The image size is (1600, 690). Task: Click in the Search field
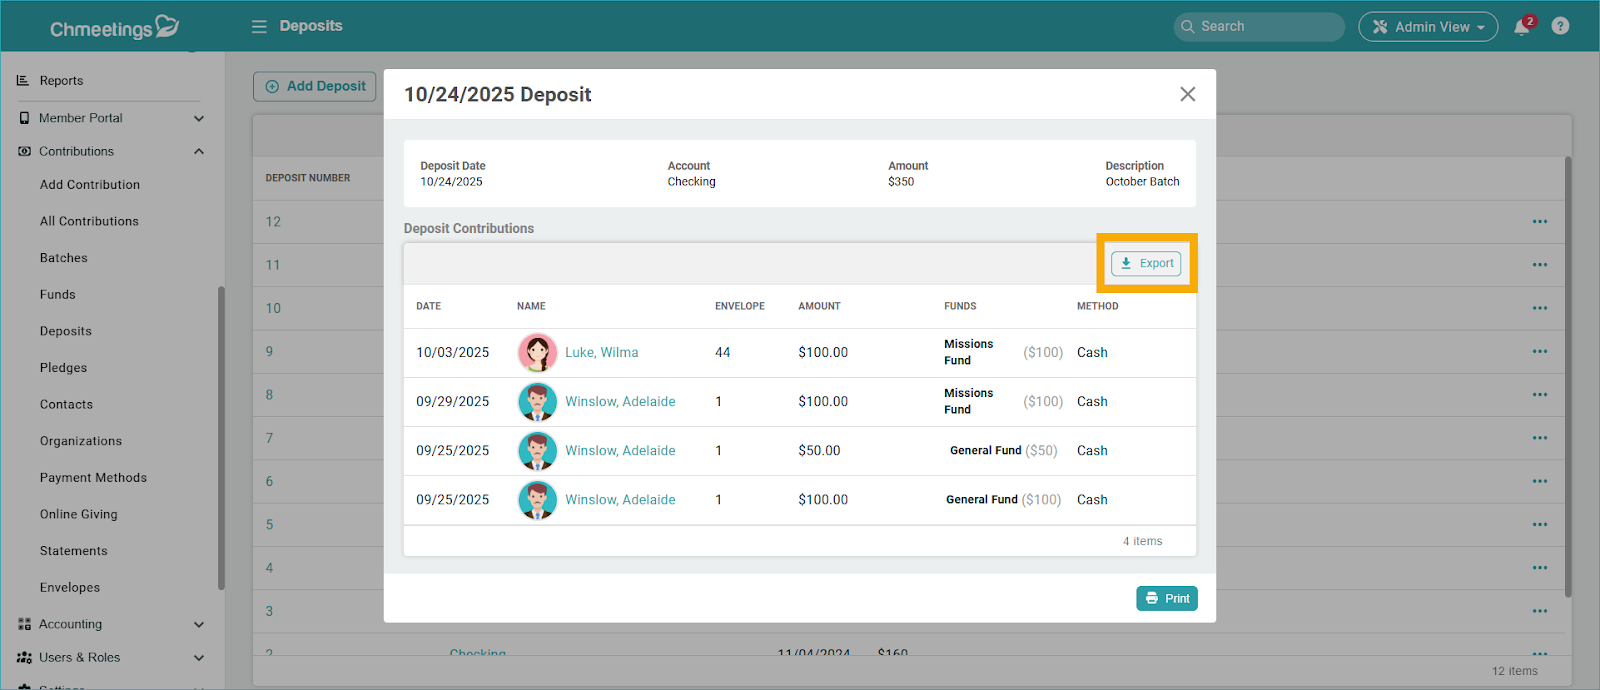point(1260,27)
